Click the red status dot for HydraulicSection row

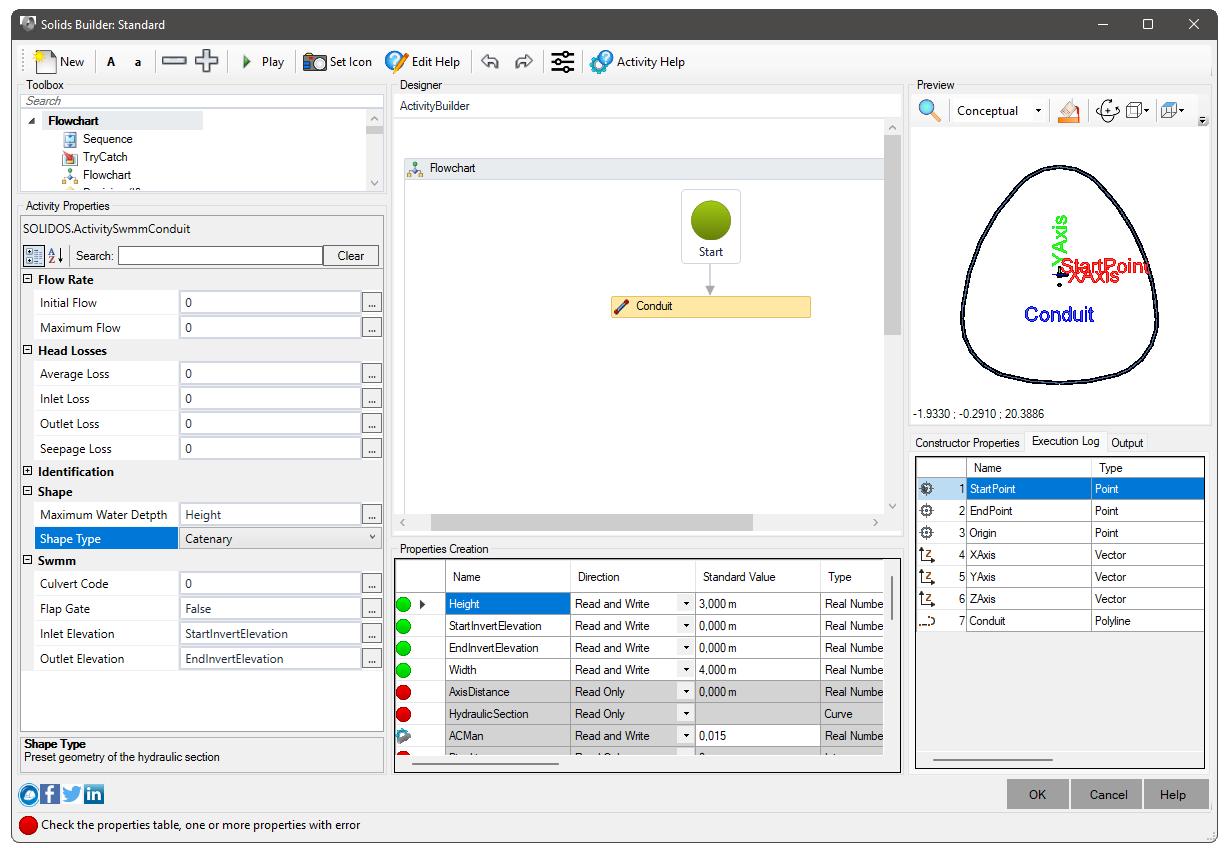coord(404,714)
